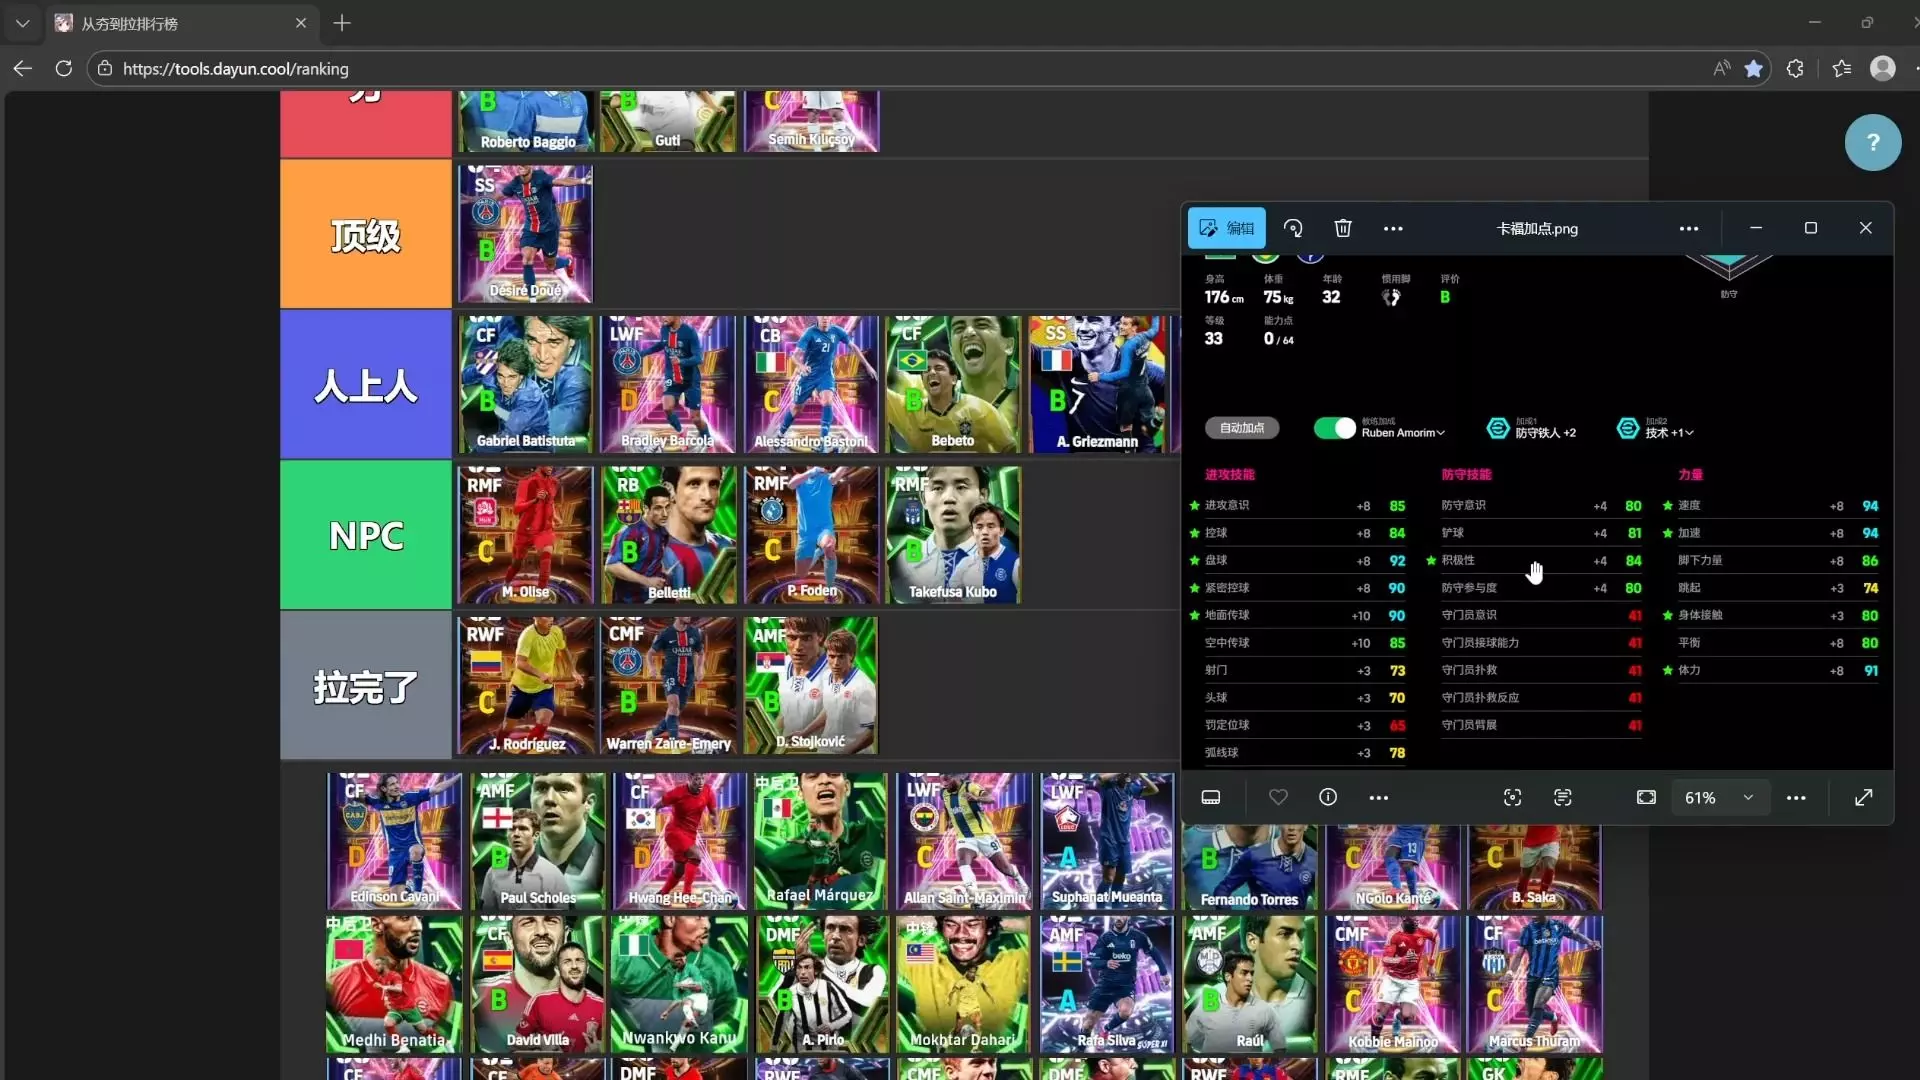
Task: Click the 编辑 edit button in Photos
Action: coord(1227,228)
